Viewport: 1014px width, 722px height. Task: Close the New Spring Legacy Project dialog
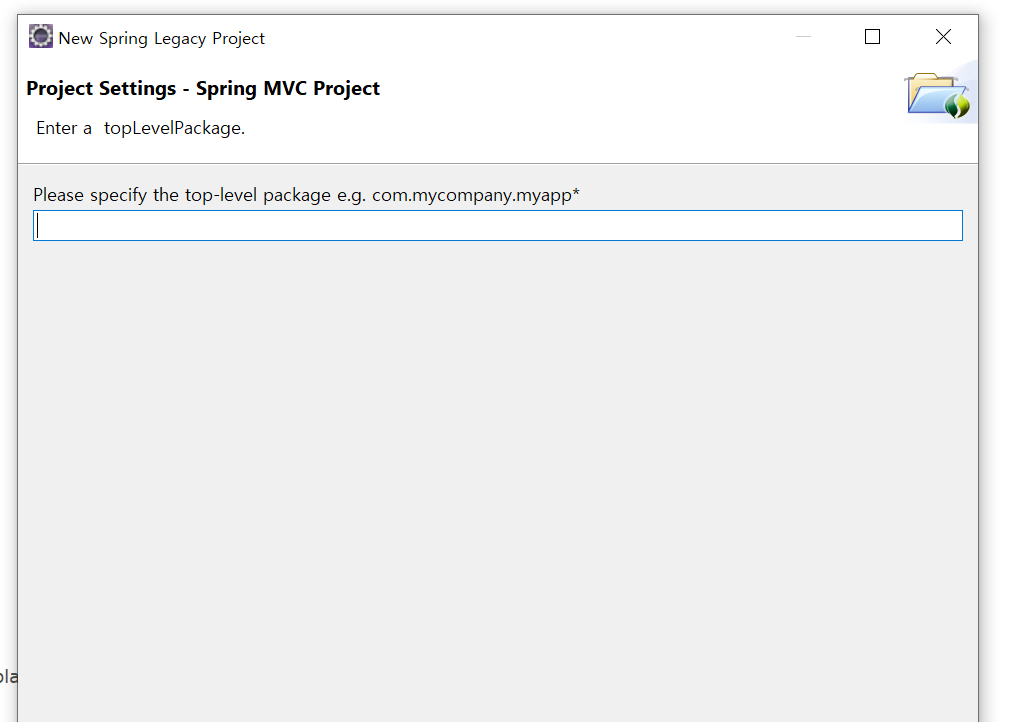[944, 37]
